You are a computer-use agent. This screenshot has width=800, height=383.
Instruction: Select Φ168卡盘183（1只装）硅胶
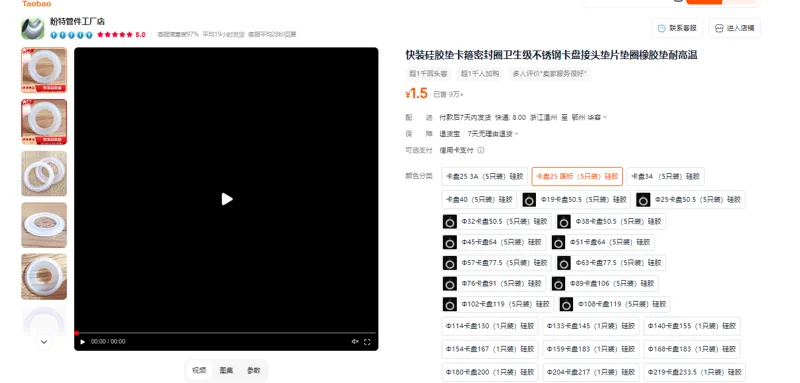click(x=691, y=349)
